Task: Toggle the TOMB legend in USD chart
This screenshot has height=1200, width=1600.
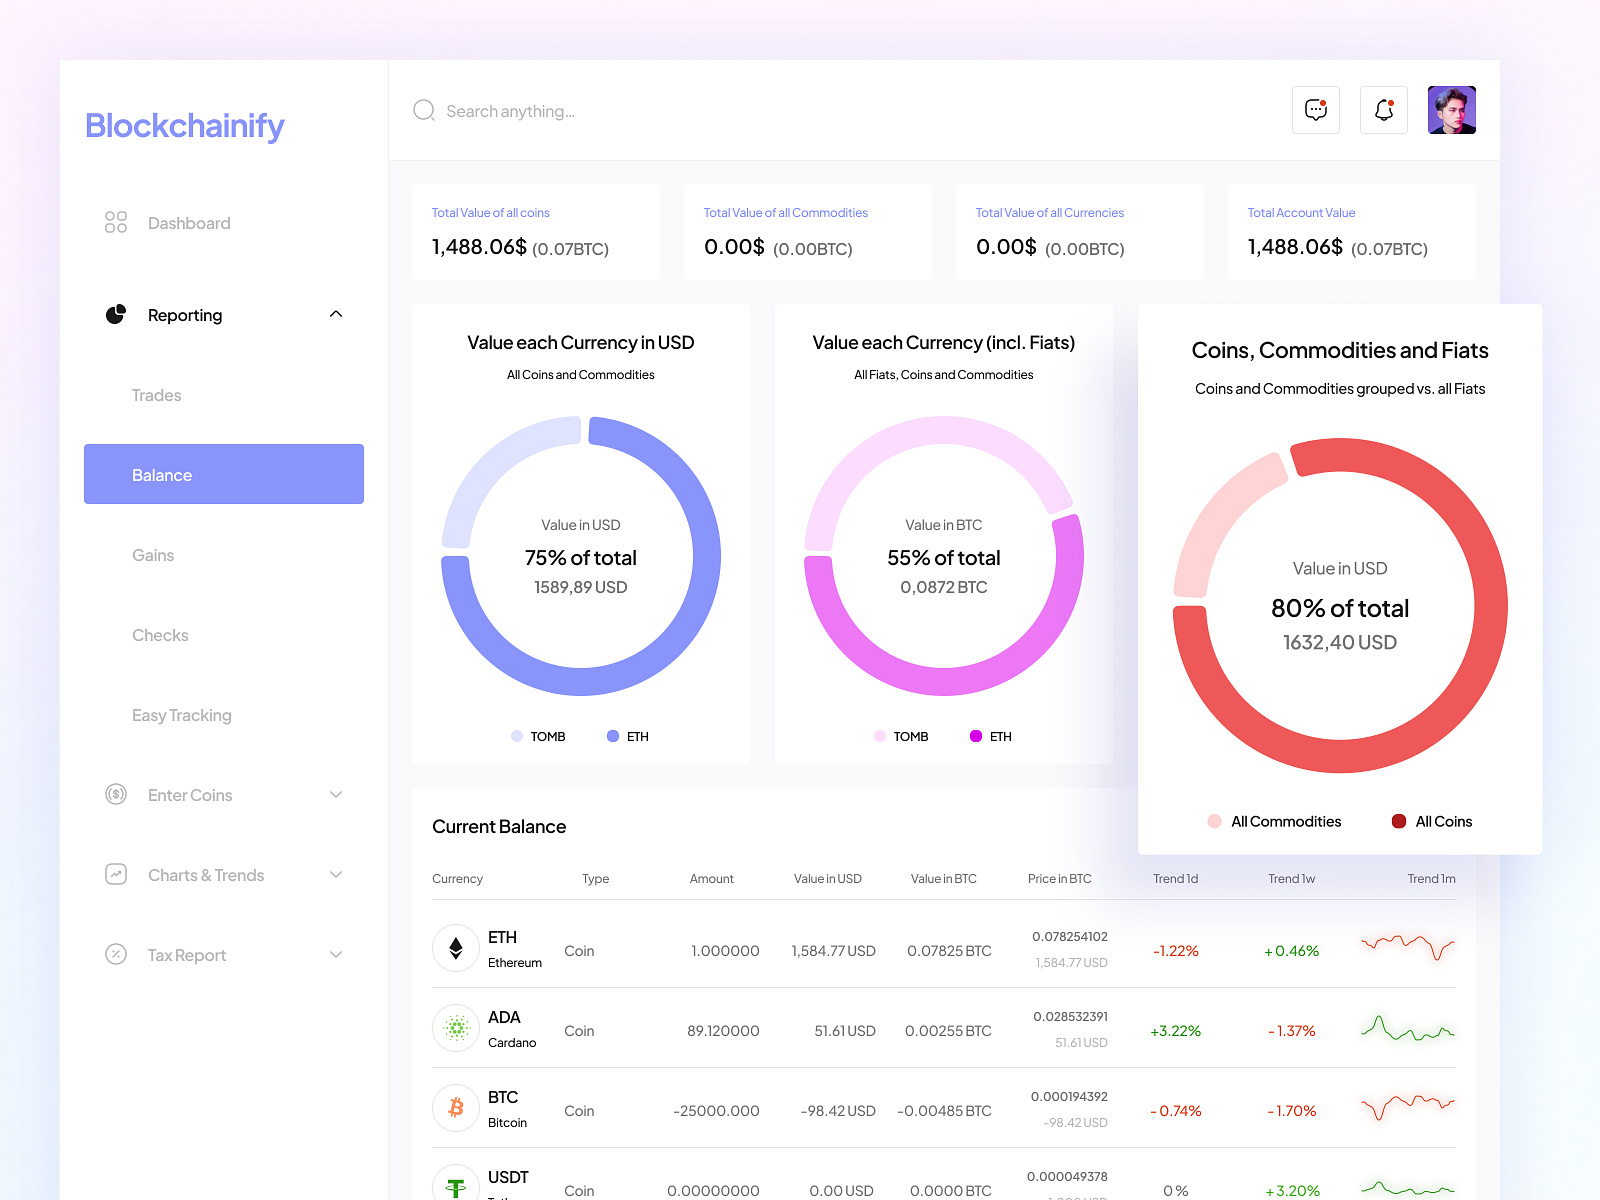Action: tap(538, 736)
